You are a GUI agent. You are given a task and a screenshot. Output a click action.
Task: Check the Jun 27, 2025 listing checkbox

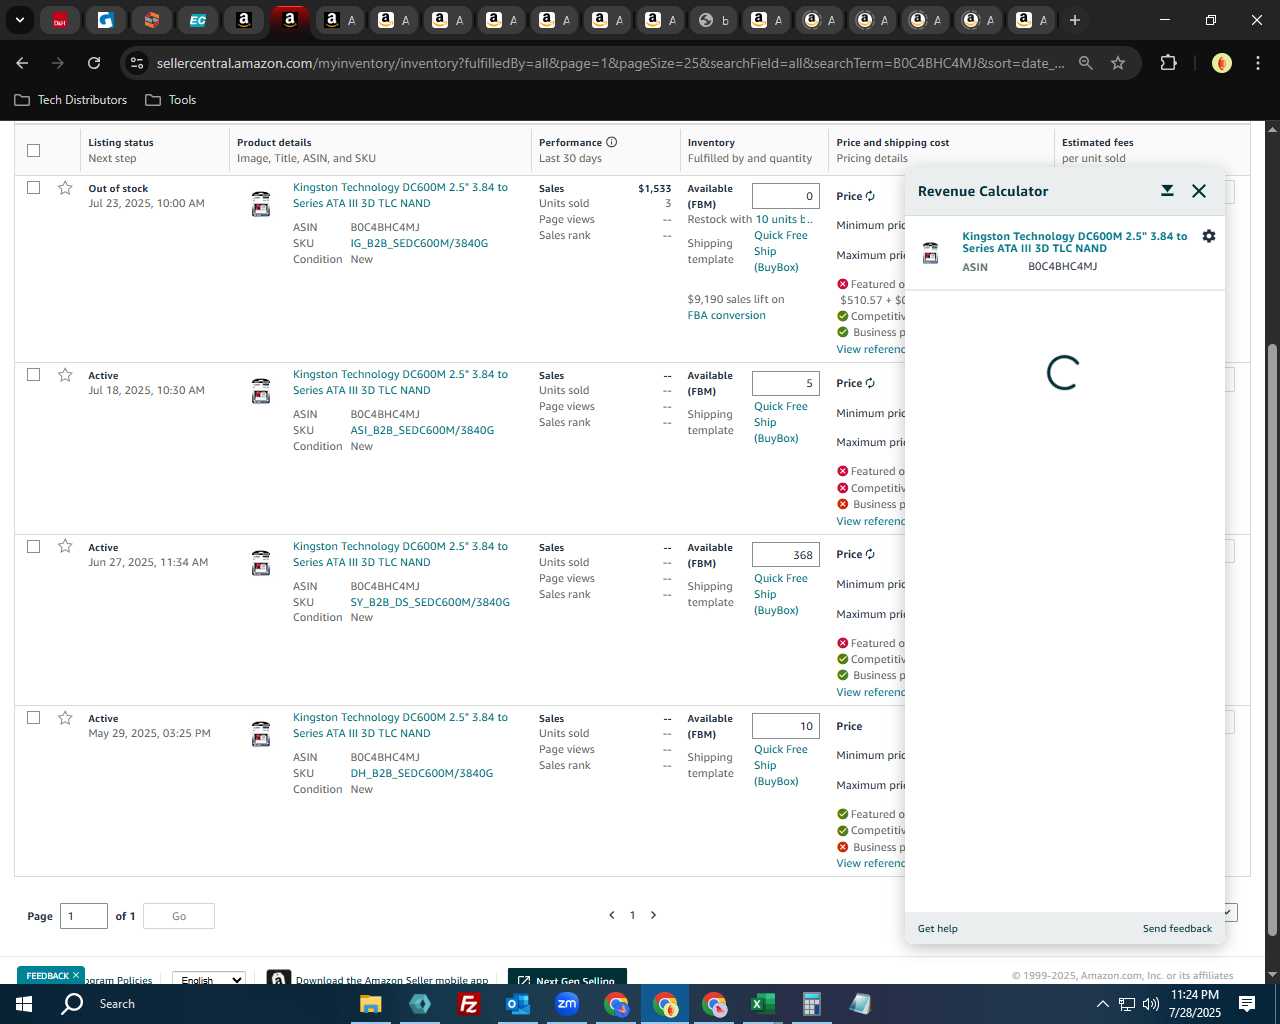pyautogui.click(x=33, y=546)
